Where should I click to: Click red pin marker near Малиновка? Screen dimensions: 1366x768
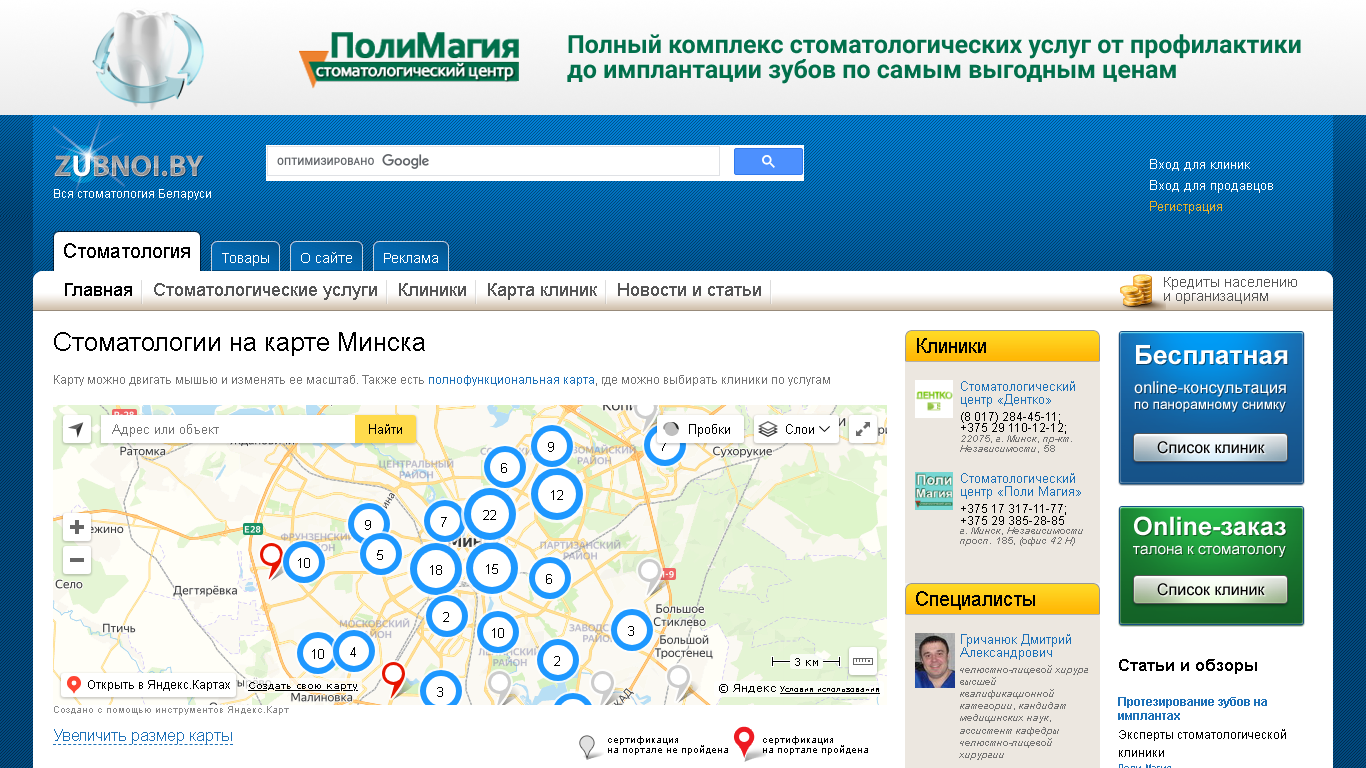[x=395, y=679]
